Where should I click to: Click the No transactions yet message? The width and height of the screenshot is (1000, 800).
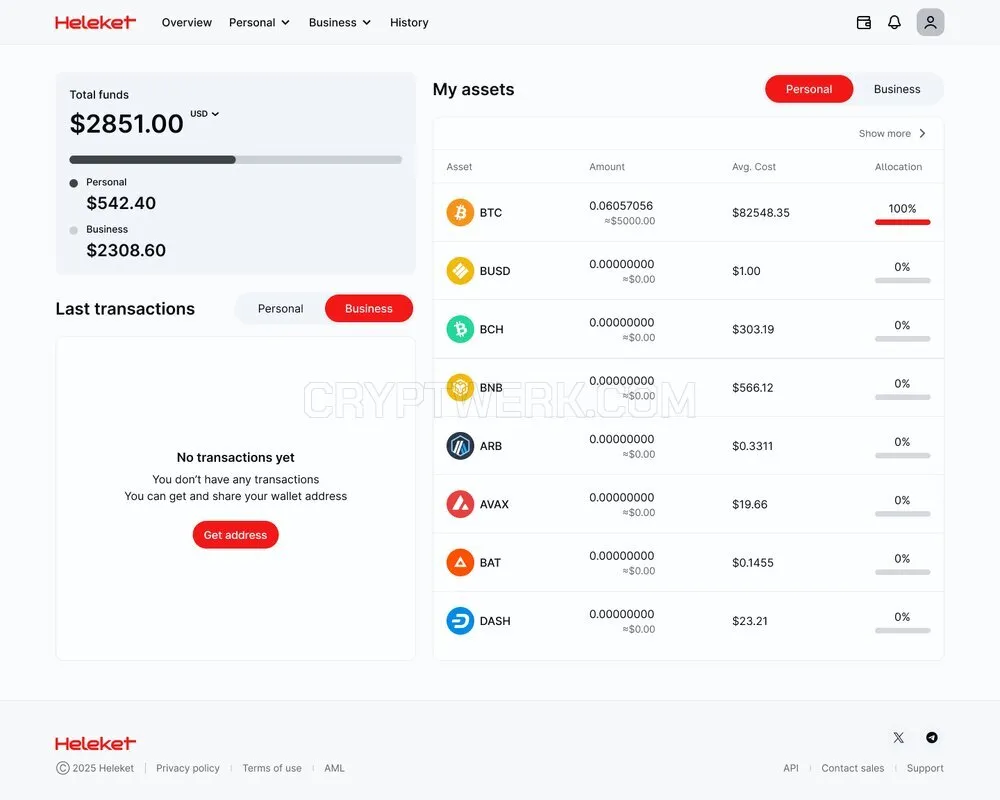click(x=235, y=457)
